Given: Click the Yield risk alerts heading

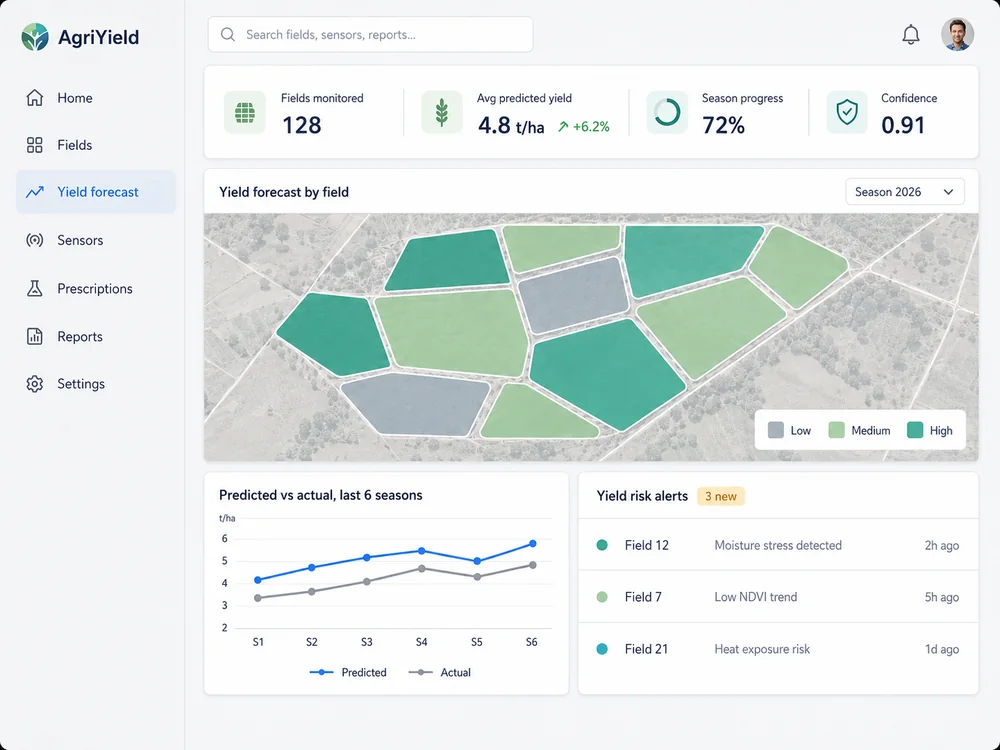Looking at the screenshot, I should [x=642, y=496].
